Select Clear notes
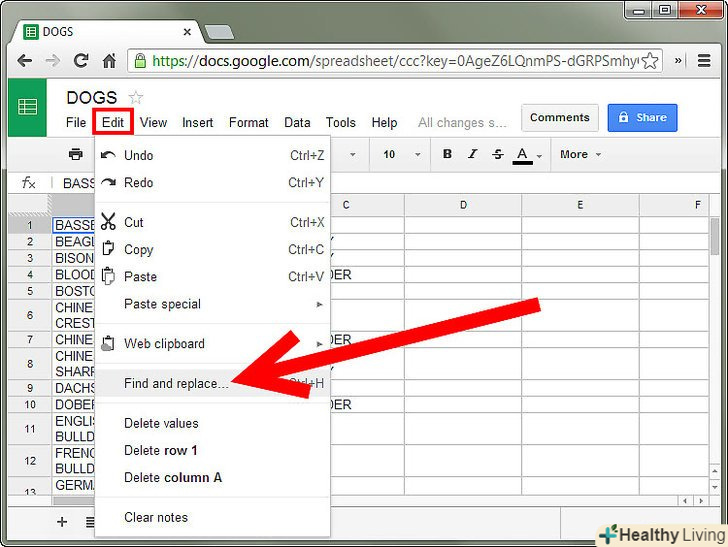 (x=212, y=517)
